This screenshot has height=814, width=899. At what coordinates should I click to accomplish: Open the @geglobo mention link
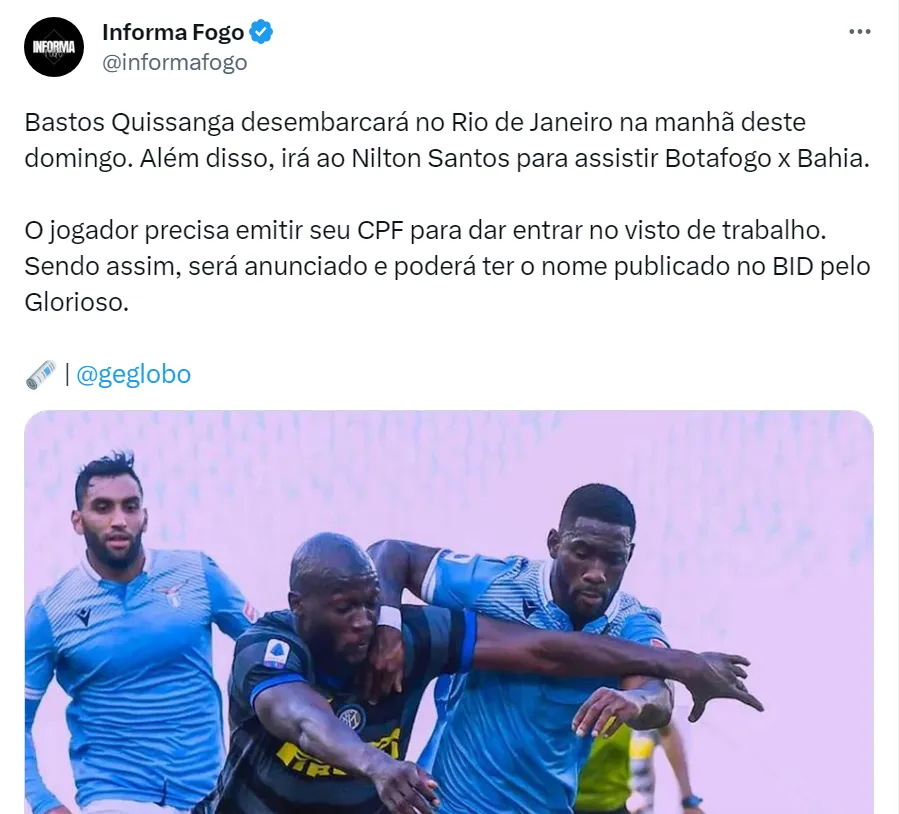coord(133,374)
